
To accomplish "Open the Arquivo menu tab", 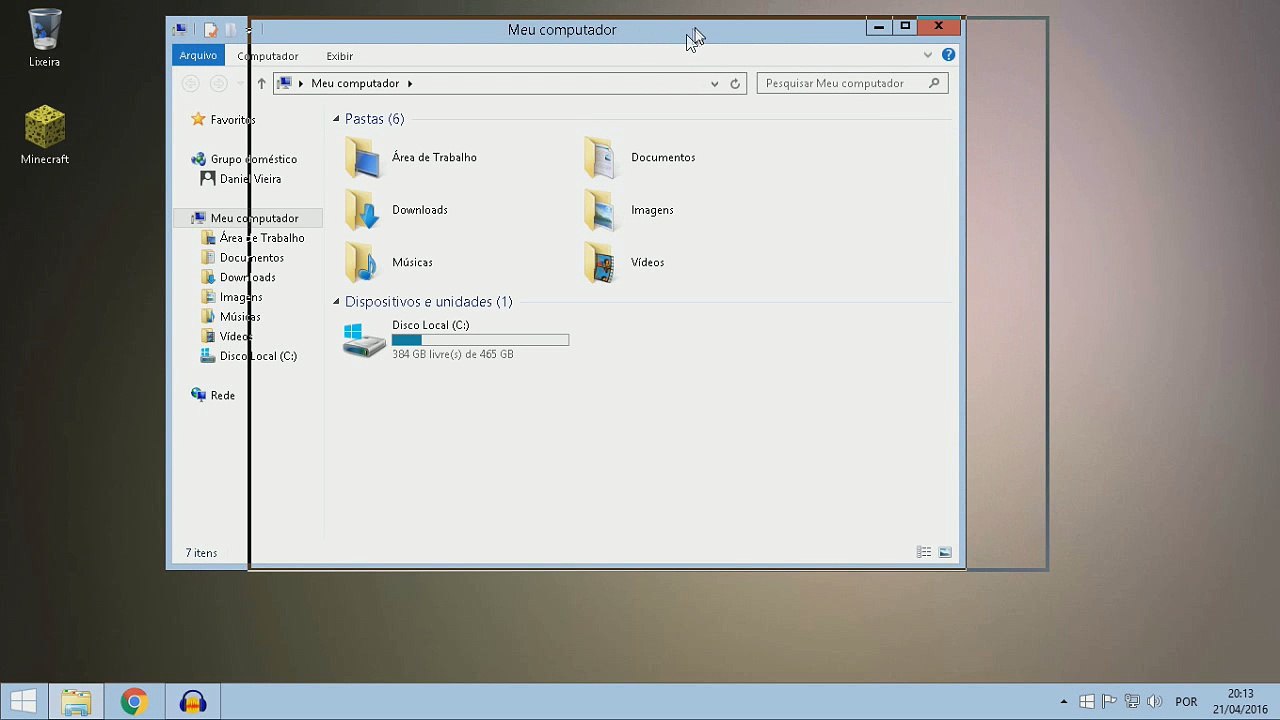I will pos(198,56).
